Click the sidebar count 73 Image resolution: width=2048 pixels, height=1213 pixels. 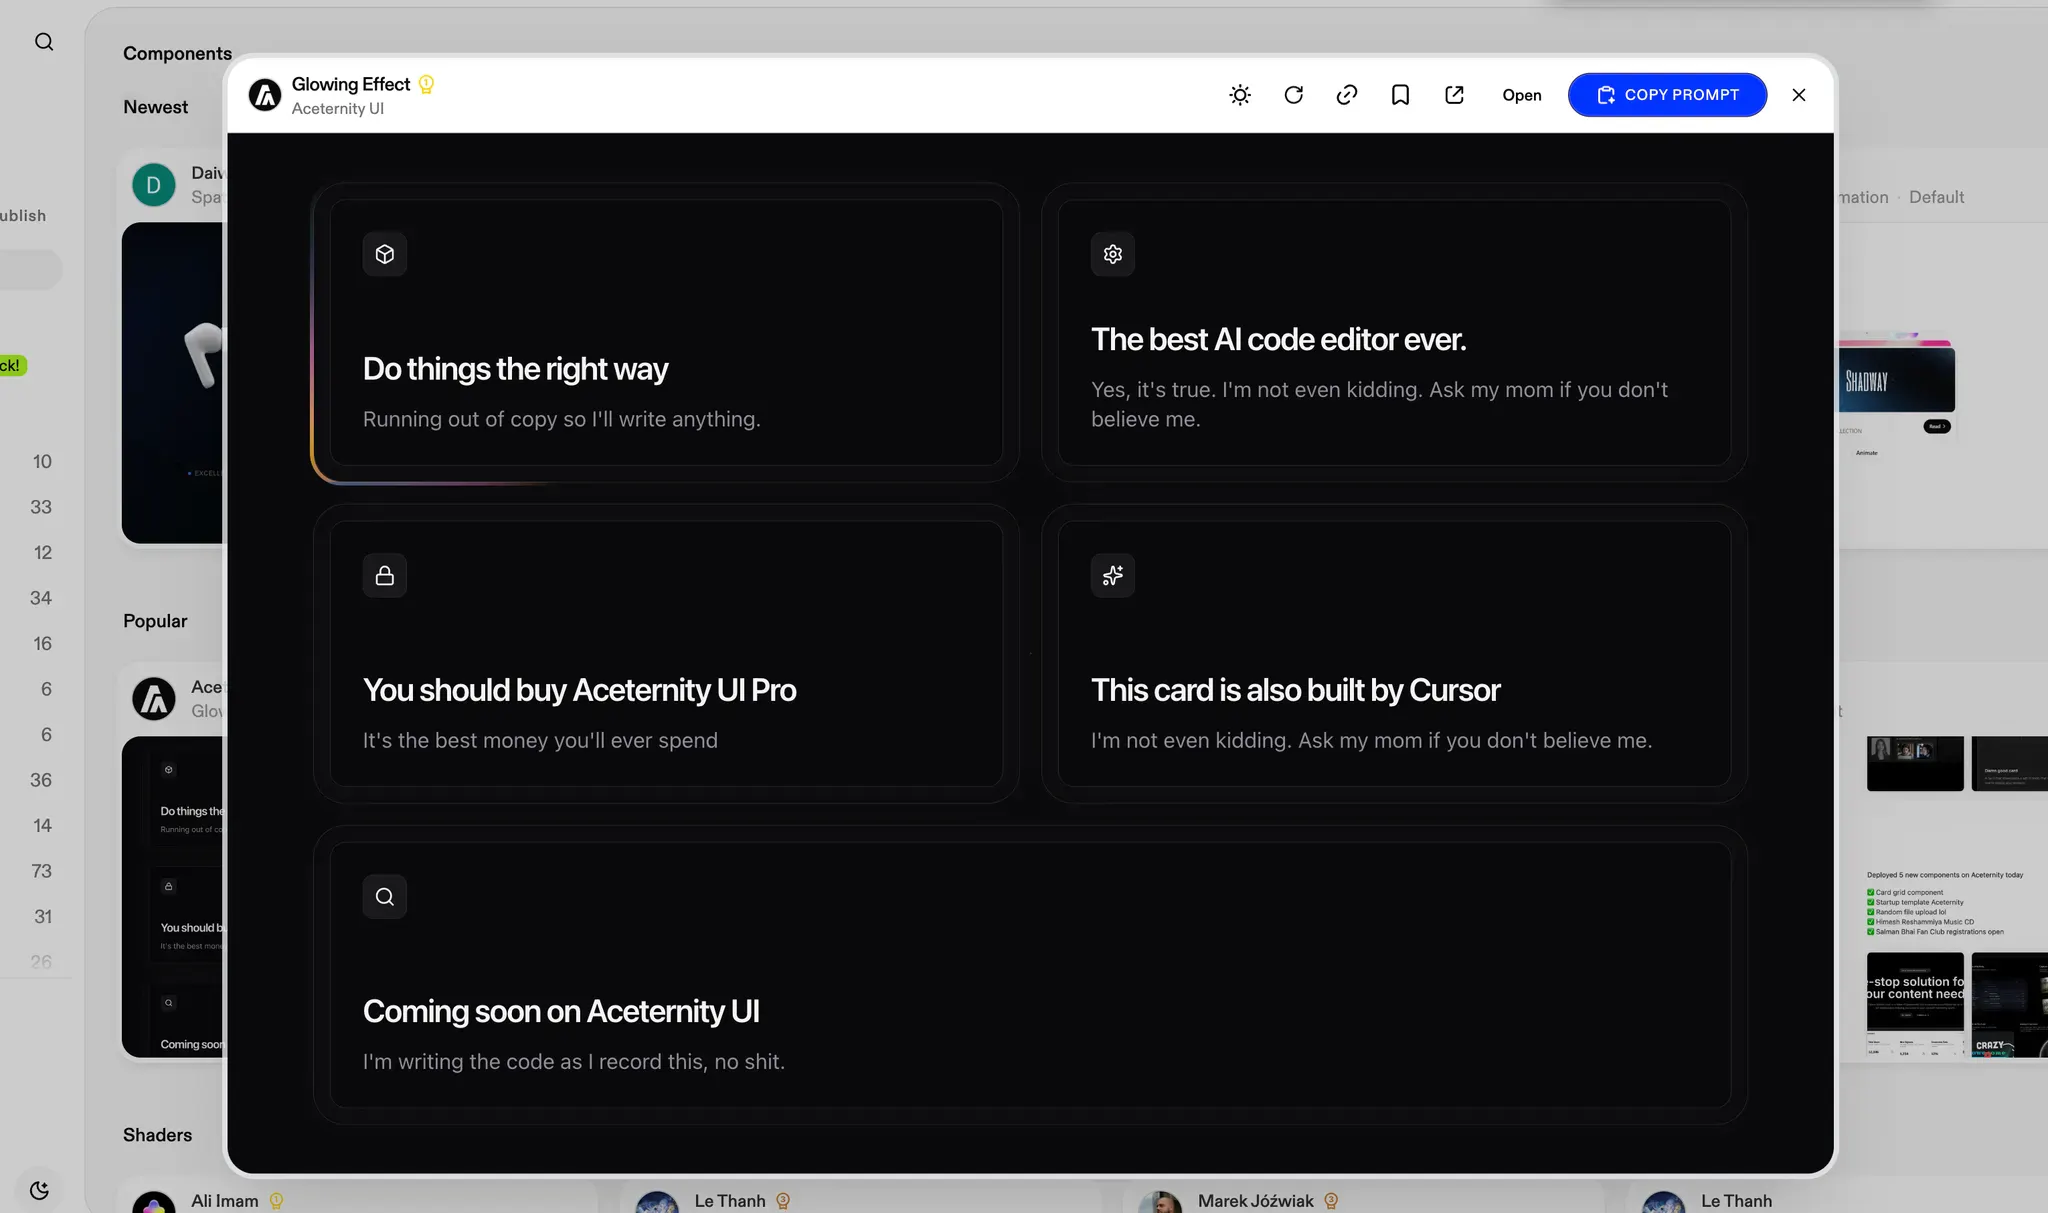point(41,871)
